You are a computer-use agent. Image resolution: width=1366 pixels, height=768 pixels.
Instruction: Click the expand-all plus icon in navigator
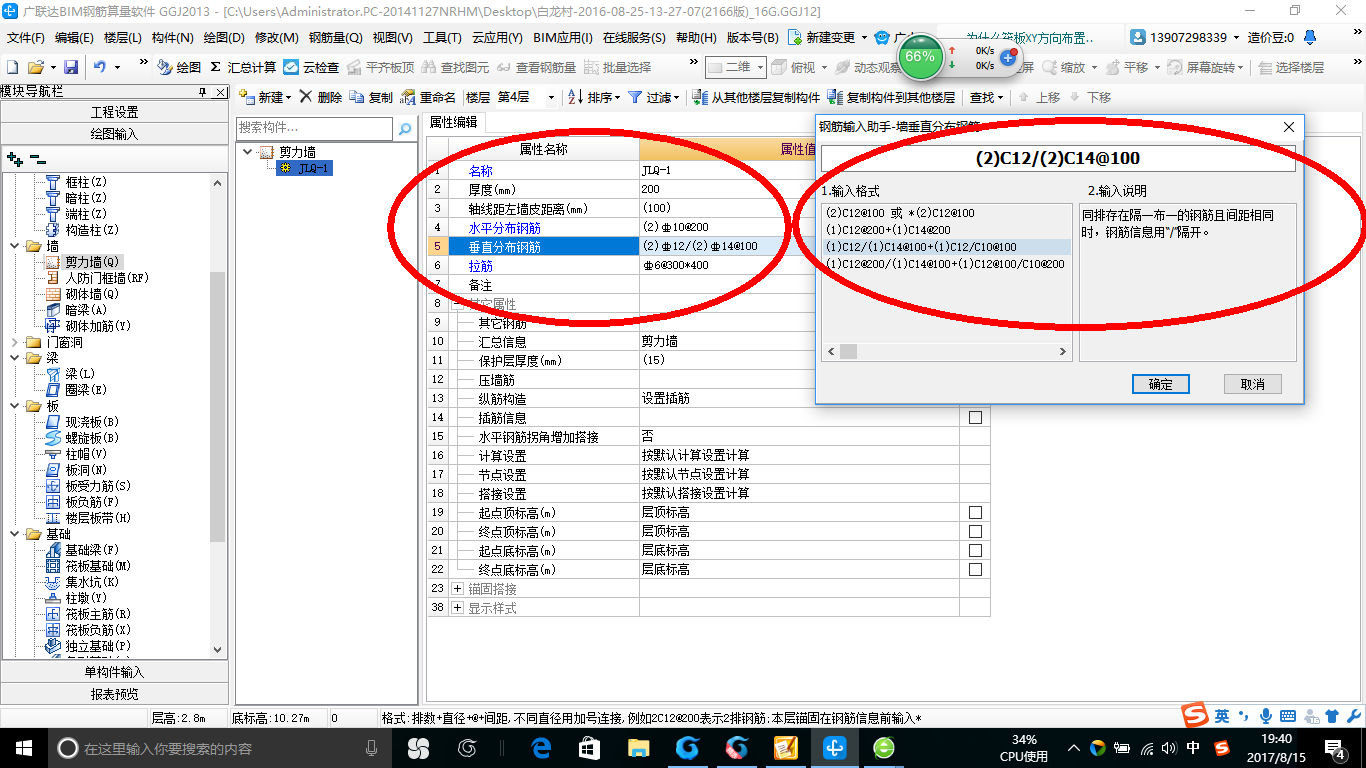point(14,158)
